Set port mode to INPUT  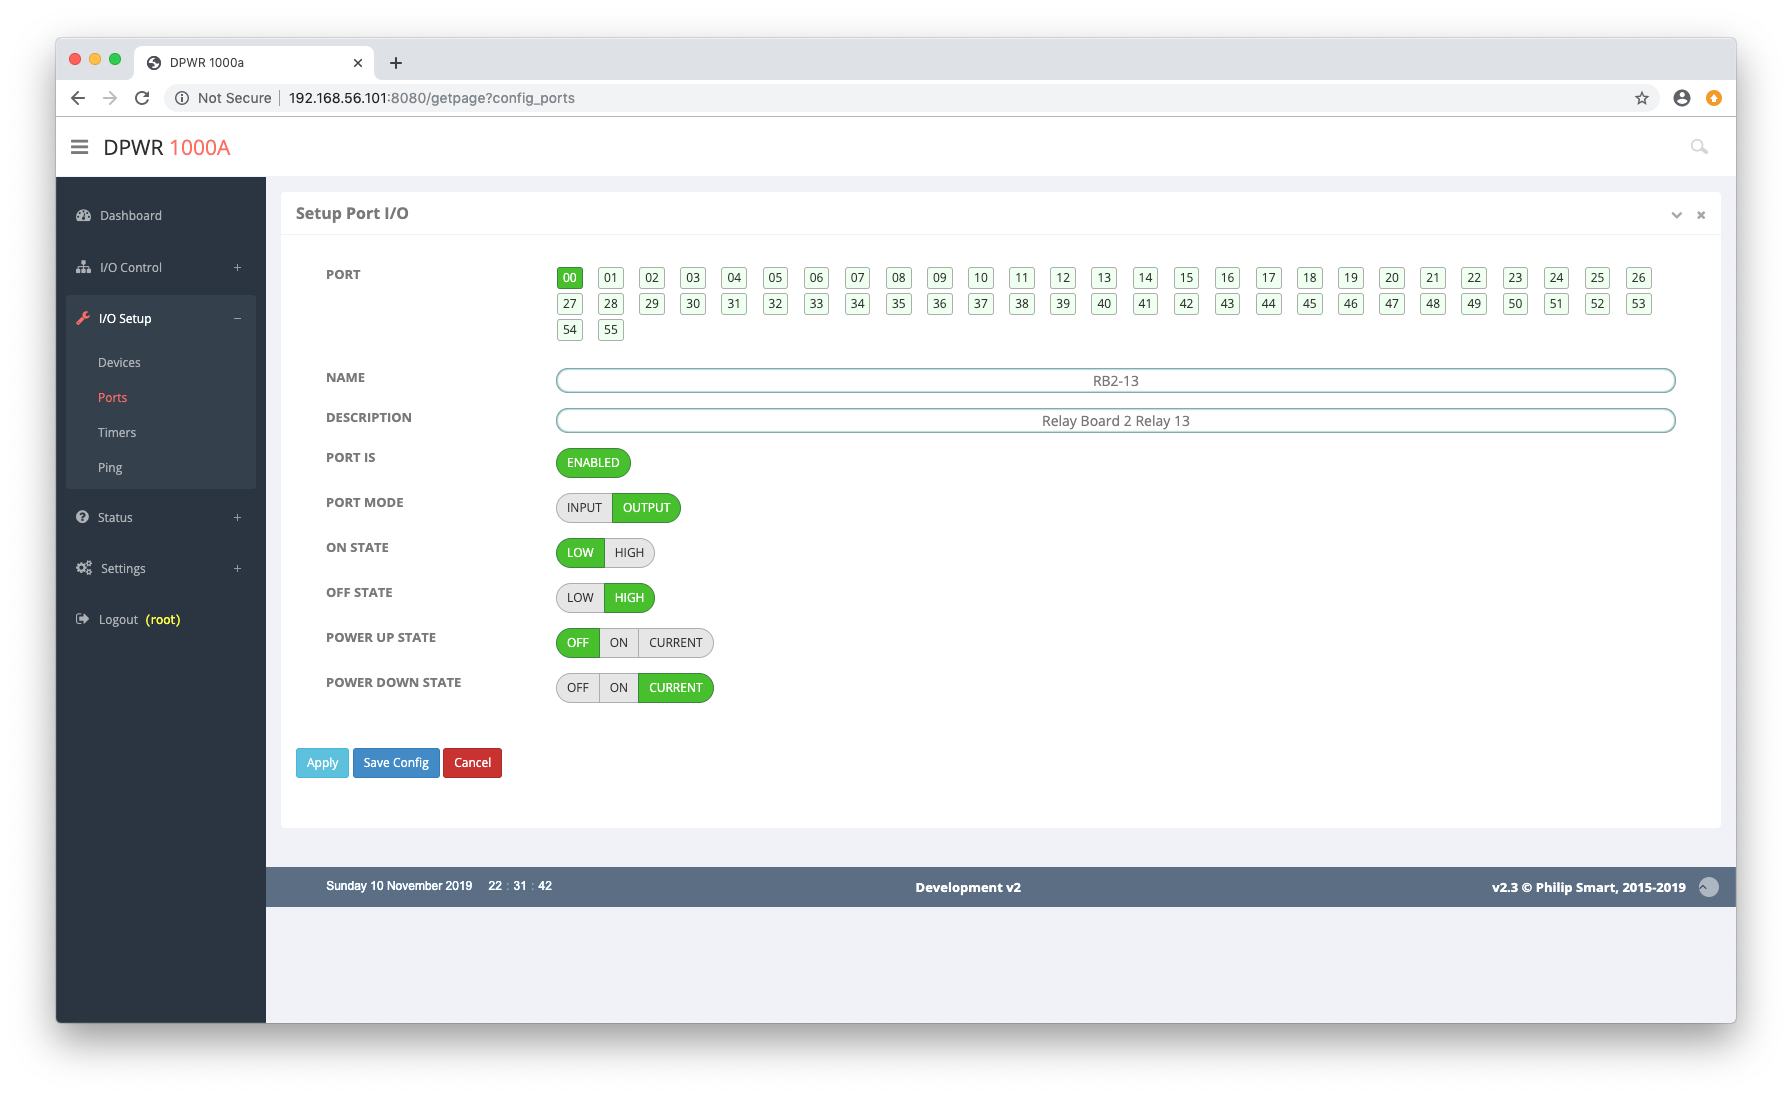click(x=584, y=508)
